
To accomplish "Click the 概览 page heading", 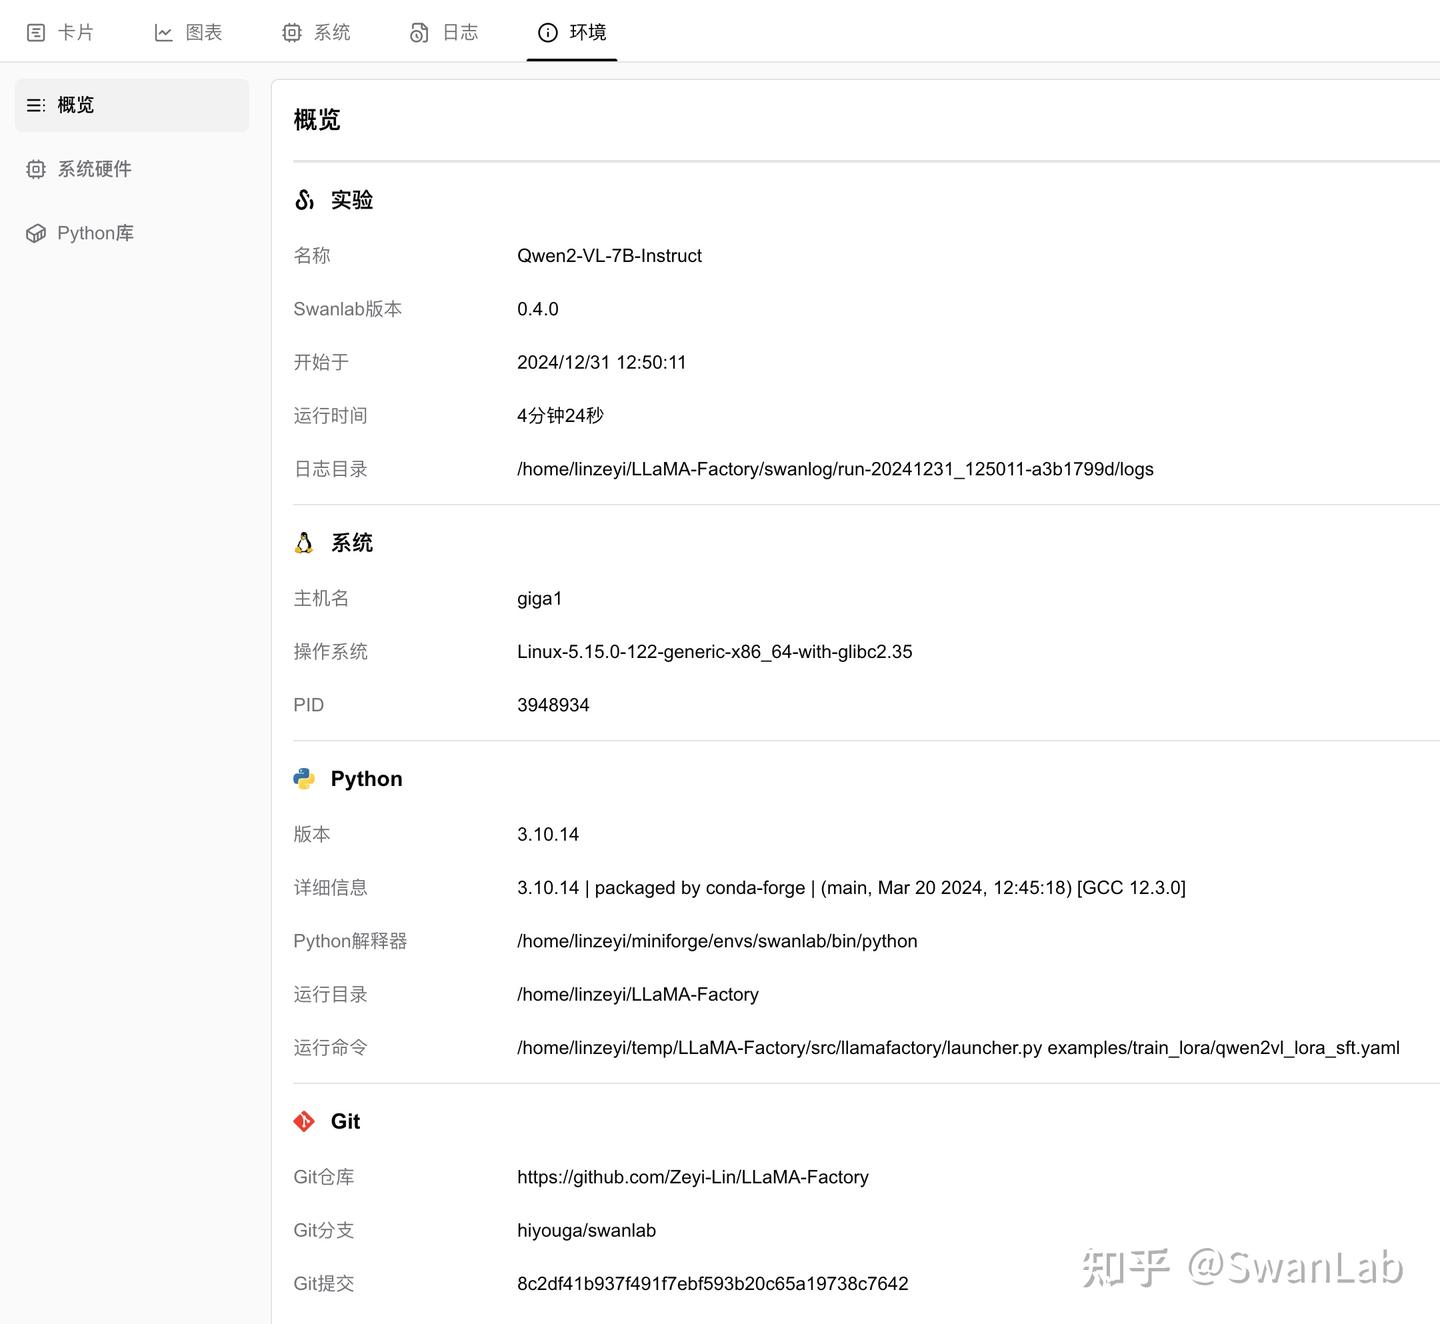I will coord(317,120).
